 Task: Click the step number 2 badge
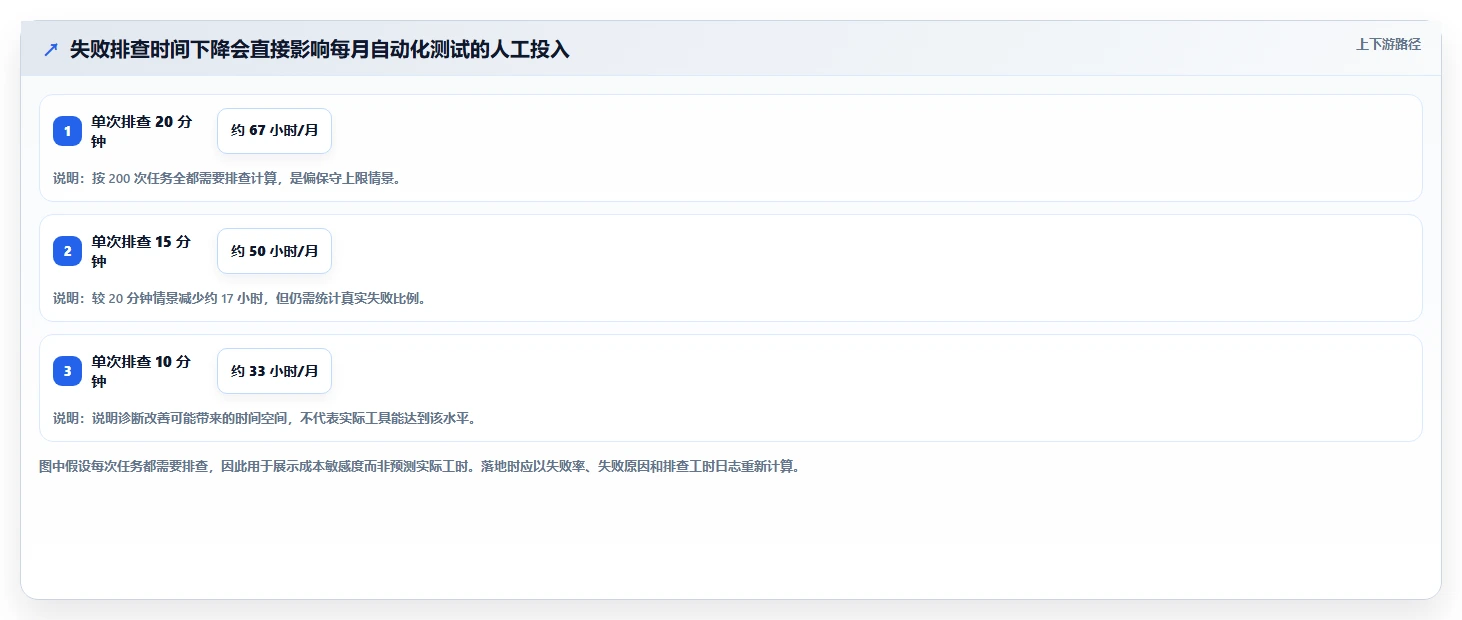tap(67, 251)
